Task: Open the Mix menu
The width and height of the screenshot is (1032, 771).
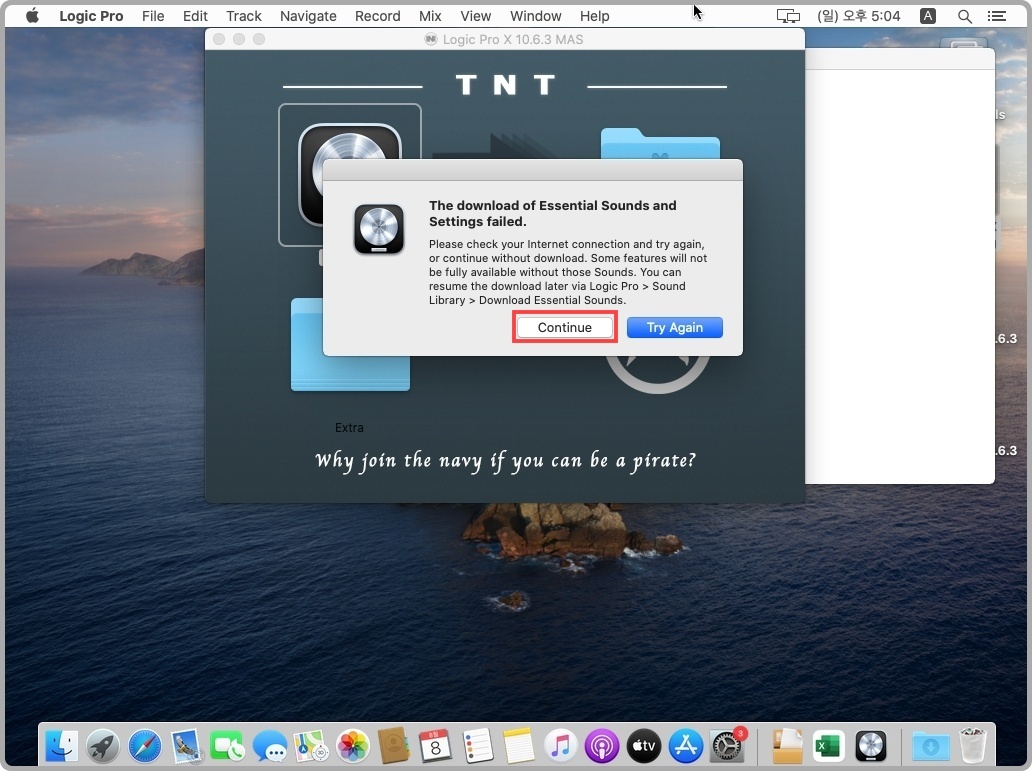Action: pyautogui.click(x=430, y=16)
